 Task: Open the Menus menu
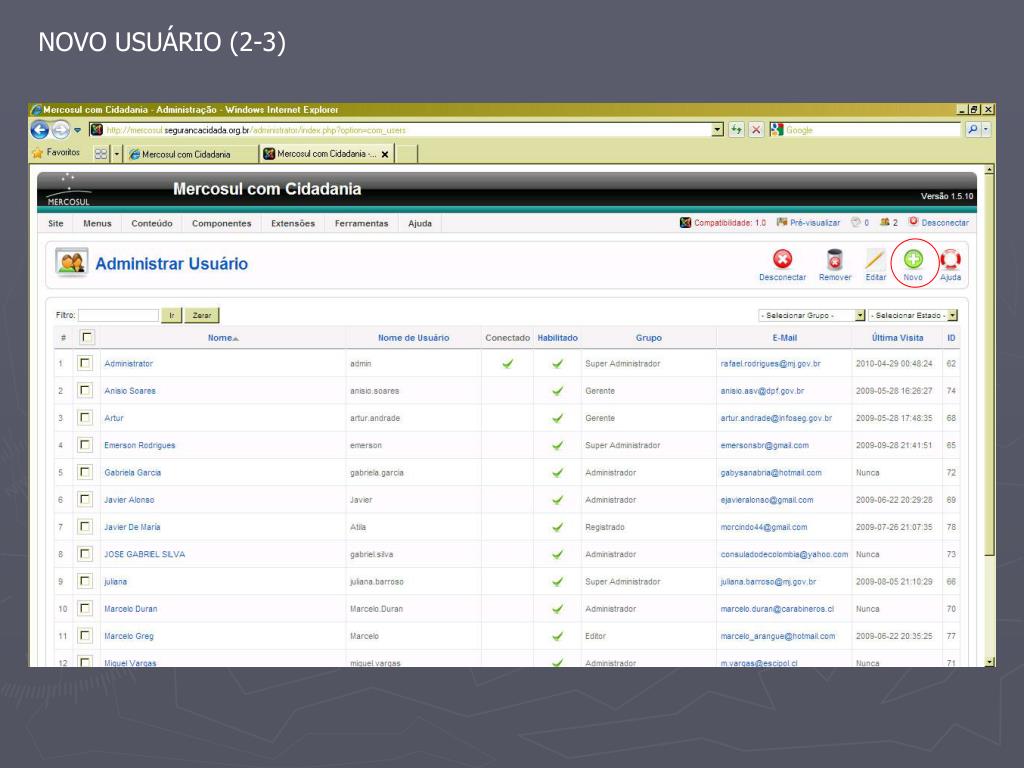click(x=97, y=223)
